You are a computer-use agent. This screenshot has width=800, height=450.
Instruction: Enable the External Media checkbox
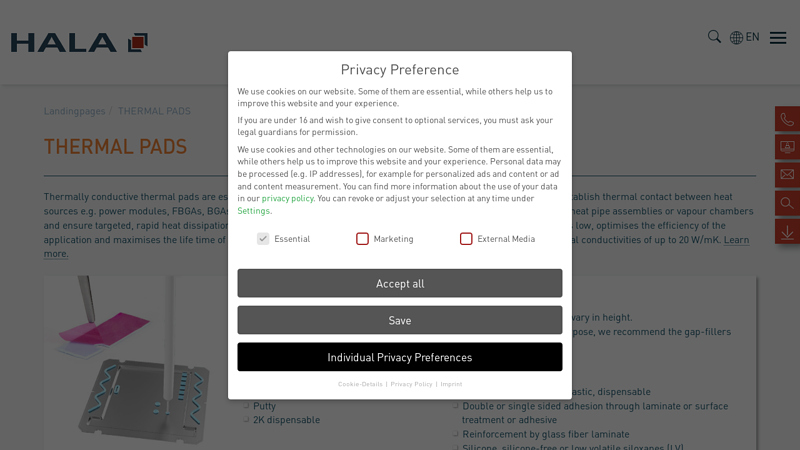(x=466, y=239)
